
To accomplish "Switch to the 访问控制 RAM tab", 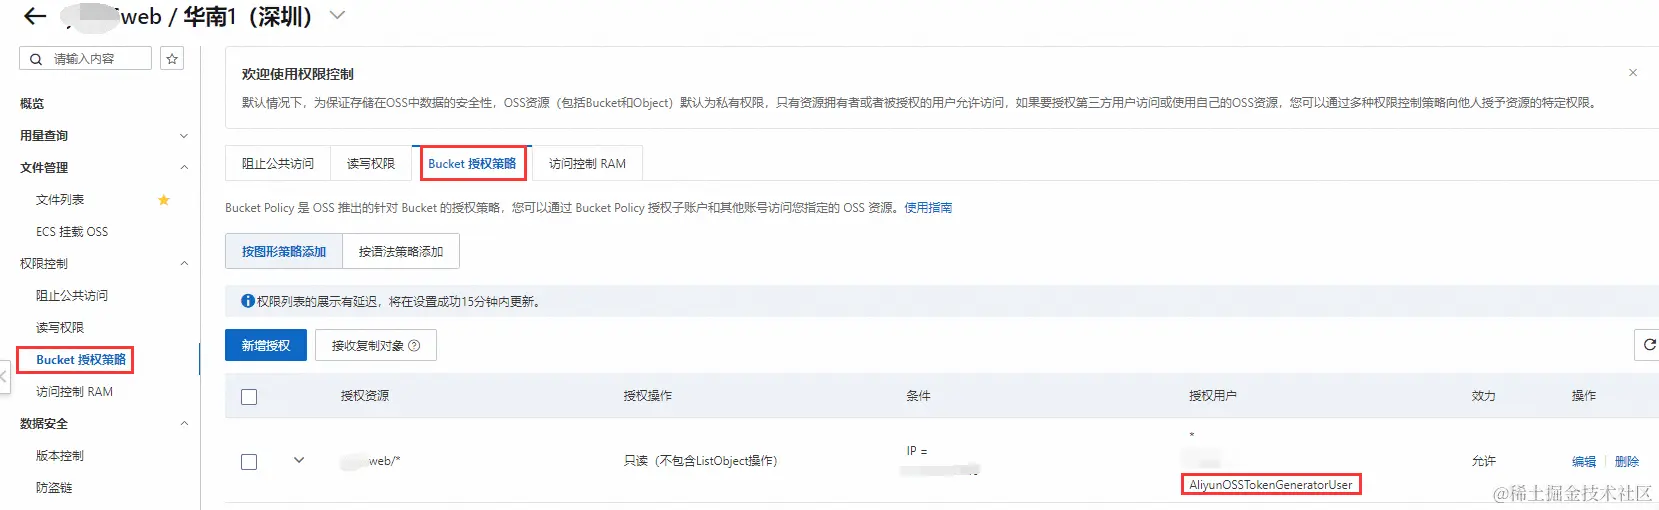I will coord(587,163).
